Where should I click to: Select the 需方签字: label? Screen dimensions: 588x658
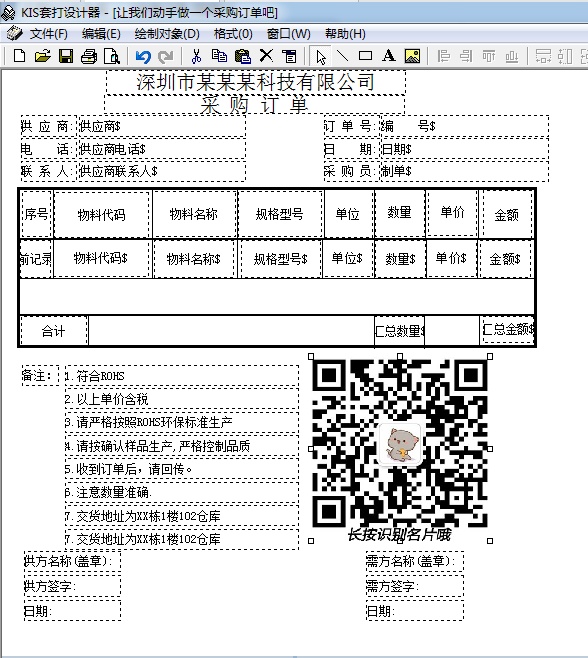[x=415, y=586]
